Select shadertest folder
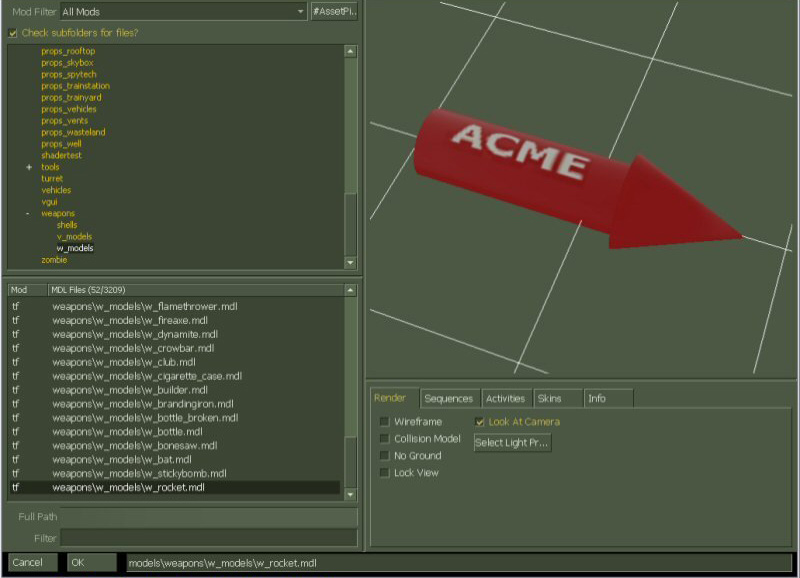This screenshot has height=578, width=800. pos(61,155)
